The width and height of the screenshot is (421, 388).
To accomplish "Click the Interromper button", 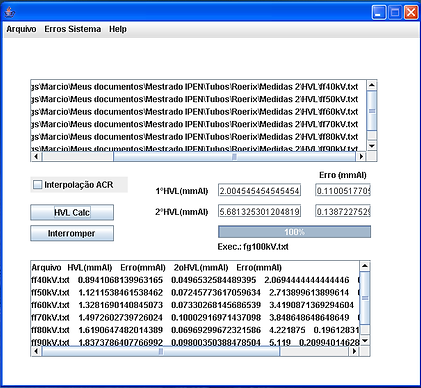I will 72,233.
